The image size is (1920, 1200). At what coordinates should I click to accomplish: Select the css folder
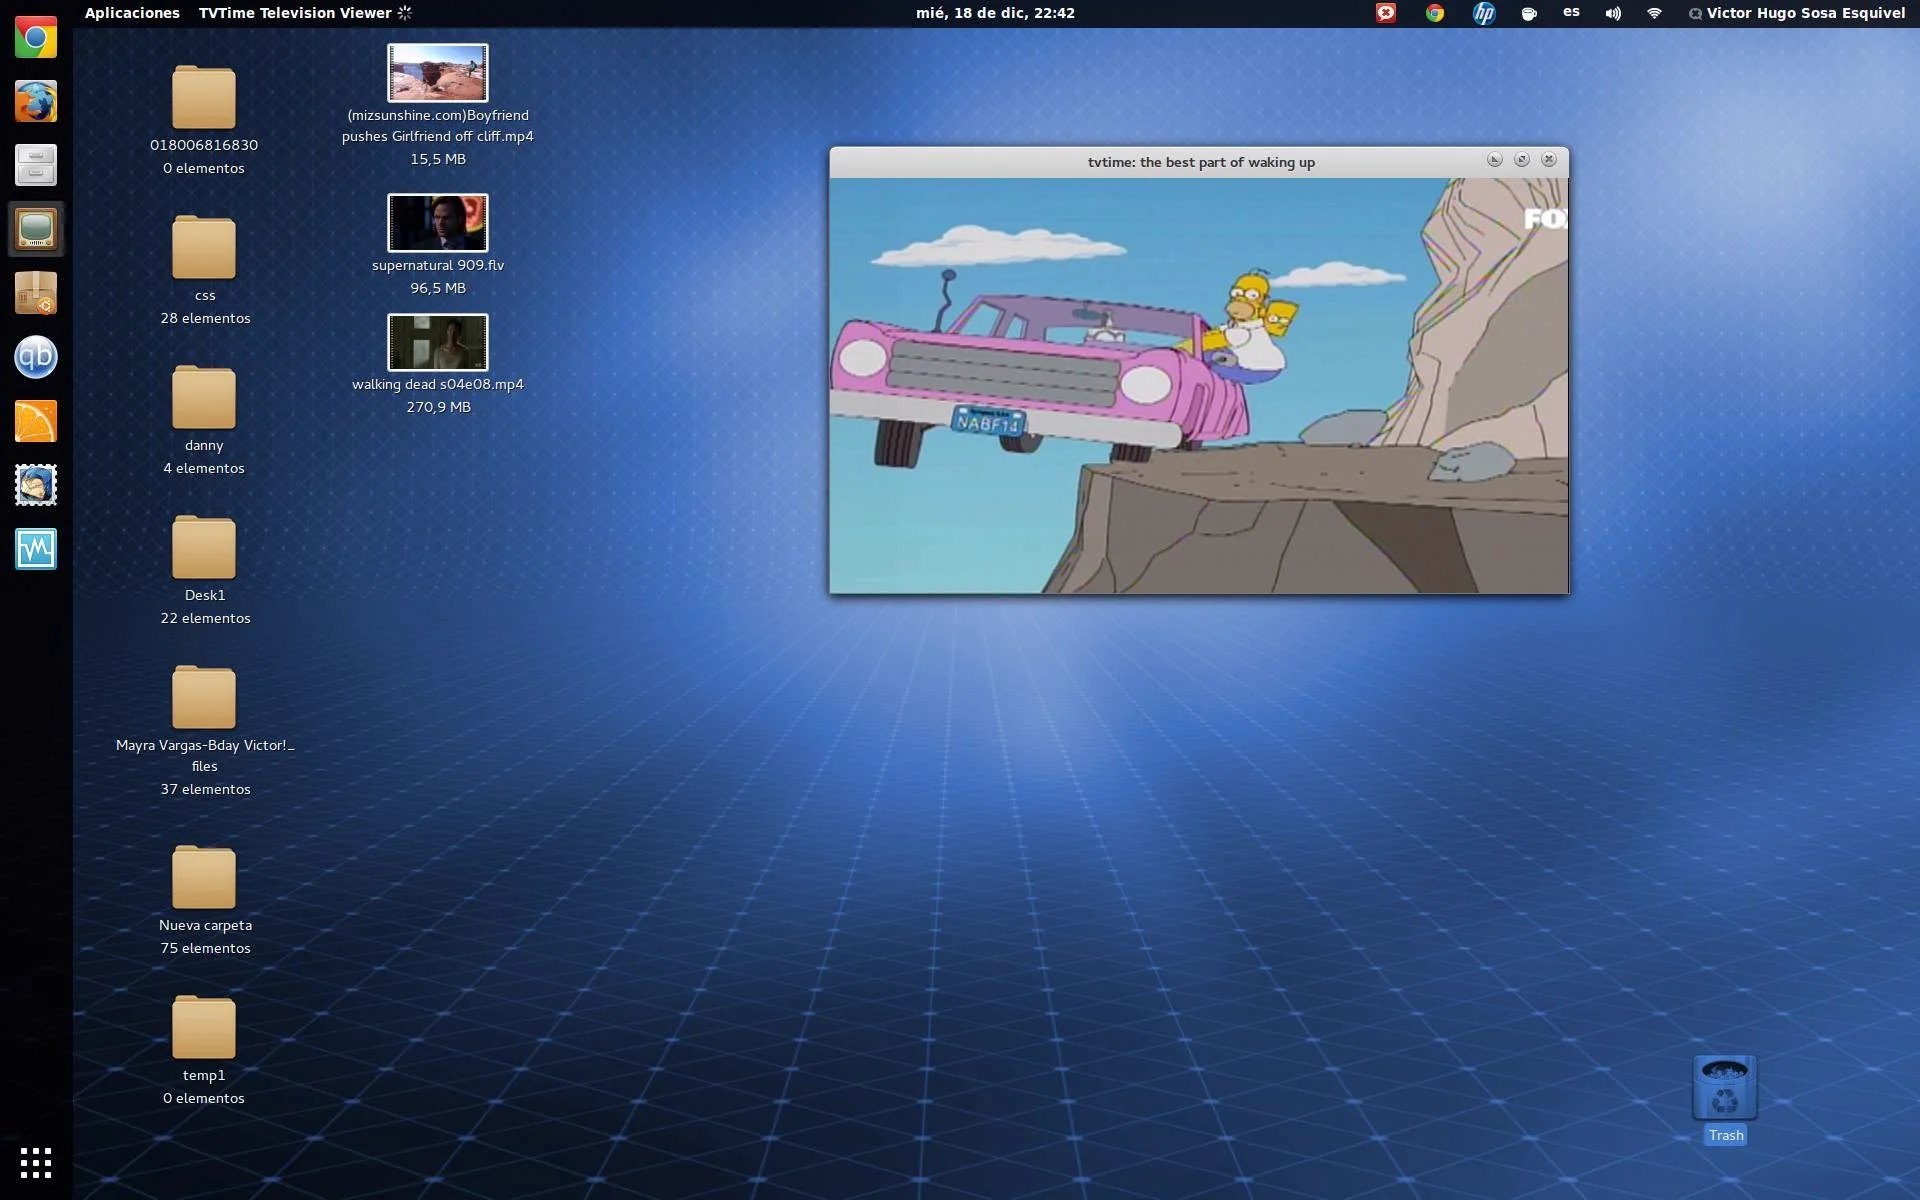204,248
